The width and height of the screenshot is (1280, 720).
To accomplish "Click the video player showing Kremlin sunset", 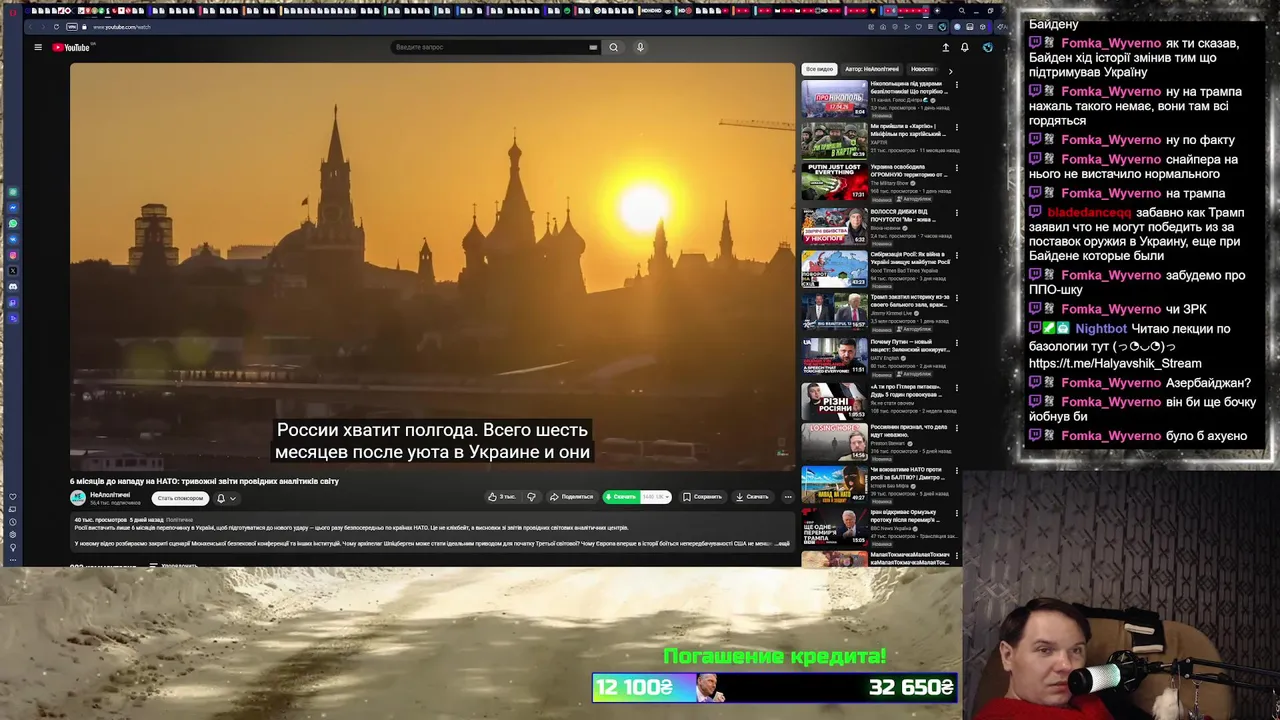I will 433,266.
